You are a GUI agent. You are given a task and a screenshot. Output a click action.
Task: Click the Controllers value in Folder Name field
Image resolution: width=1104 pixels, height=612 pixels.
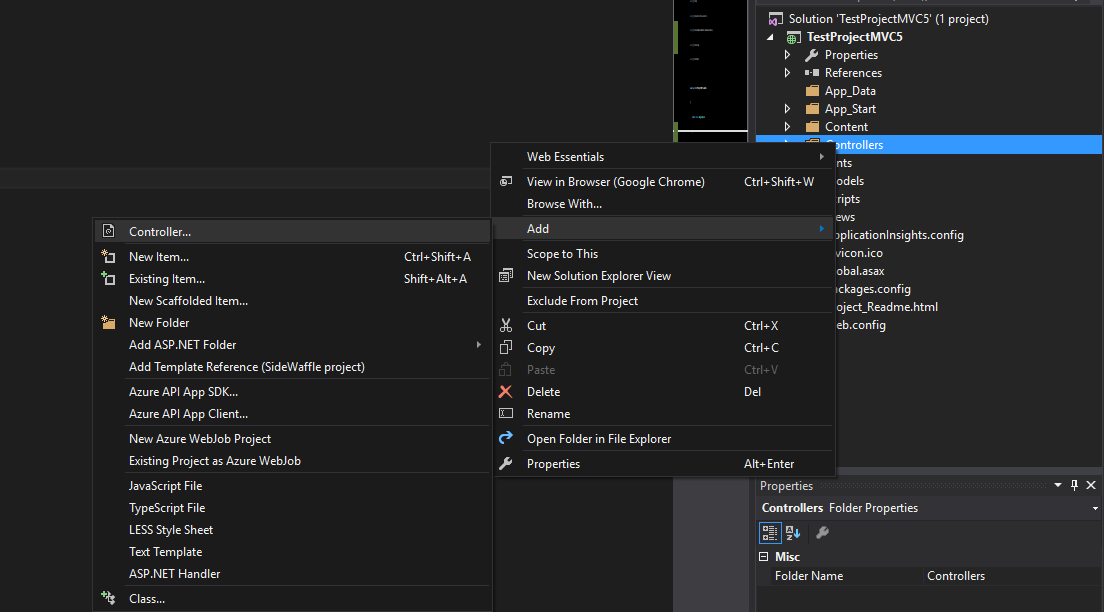click(955, 576)
